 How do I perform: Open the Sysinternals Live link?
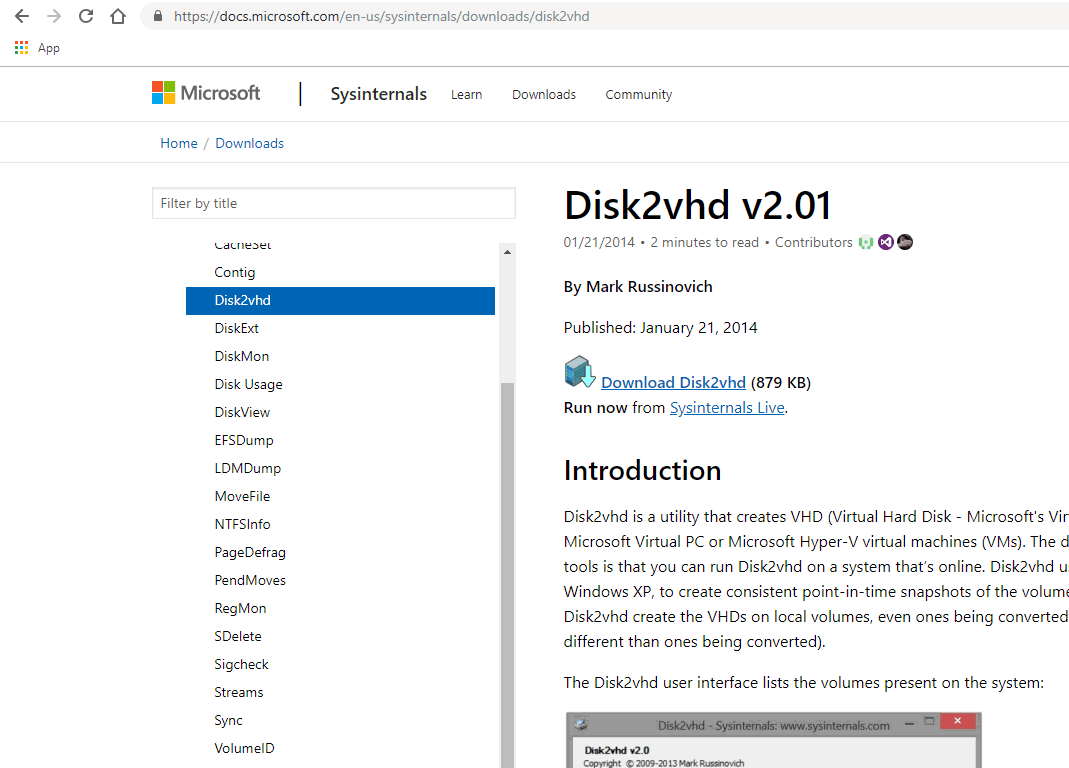pos(727,408)
